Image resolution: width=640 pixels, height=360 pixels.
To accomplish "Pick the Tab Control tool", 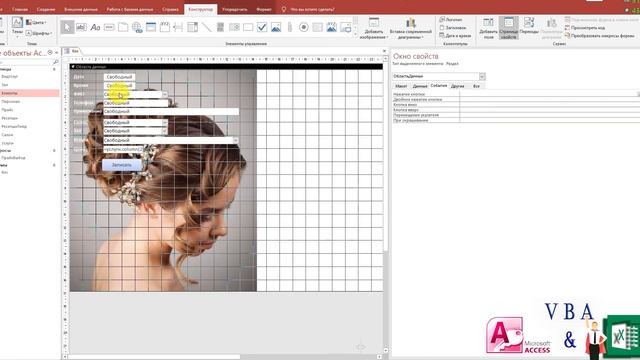I will [x=123, y=27].
